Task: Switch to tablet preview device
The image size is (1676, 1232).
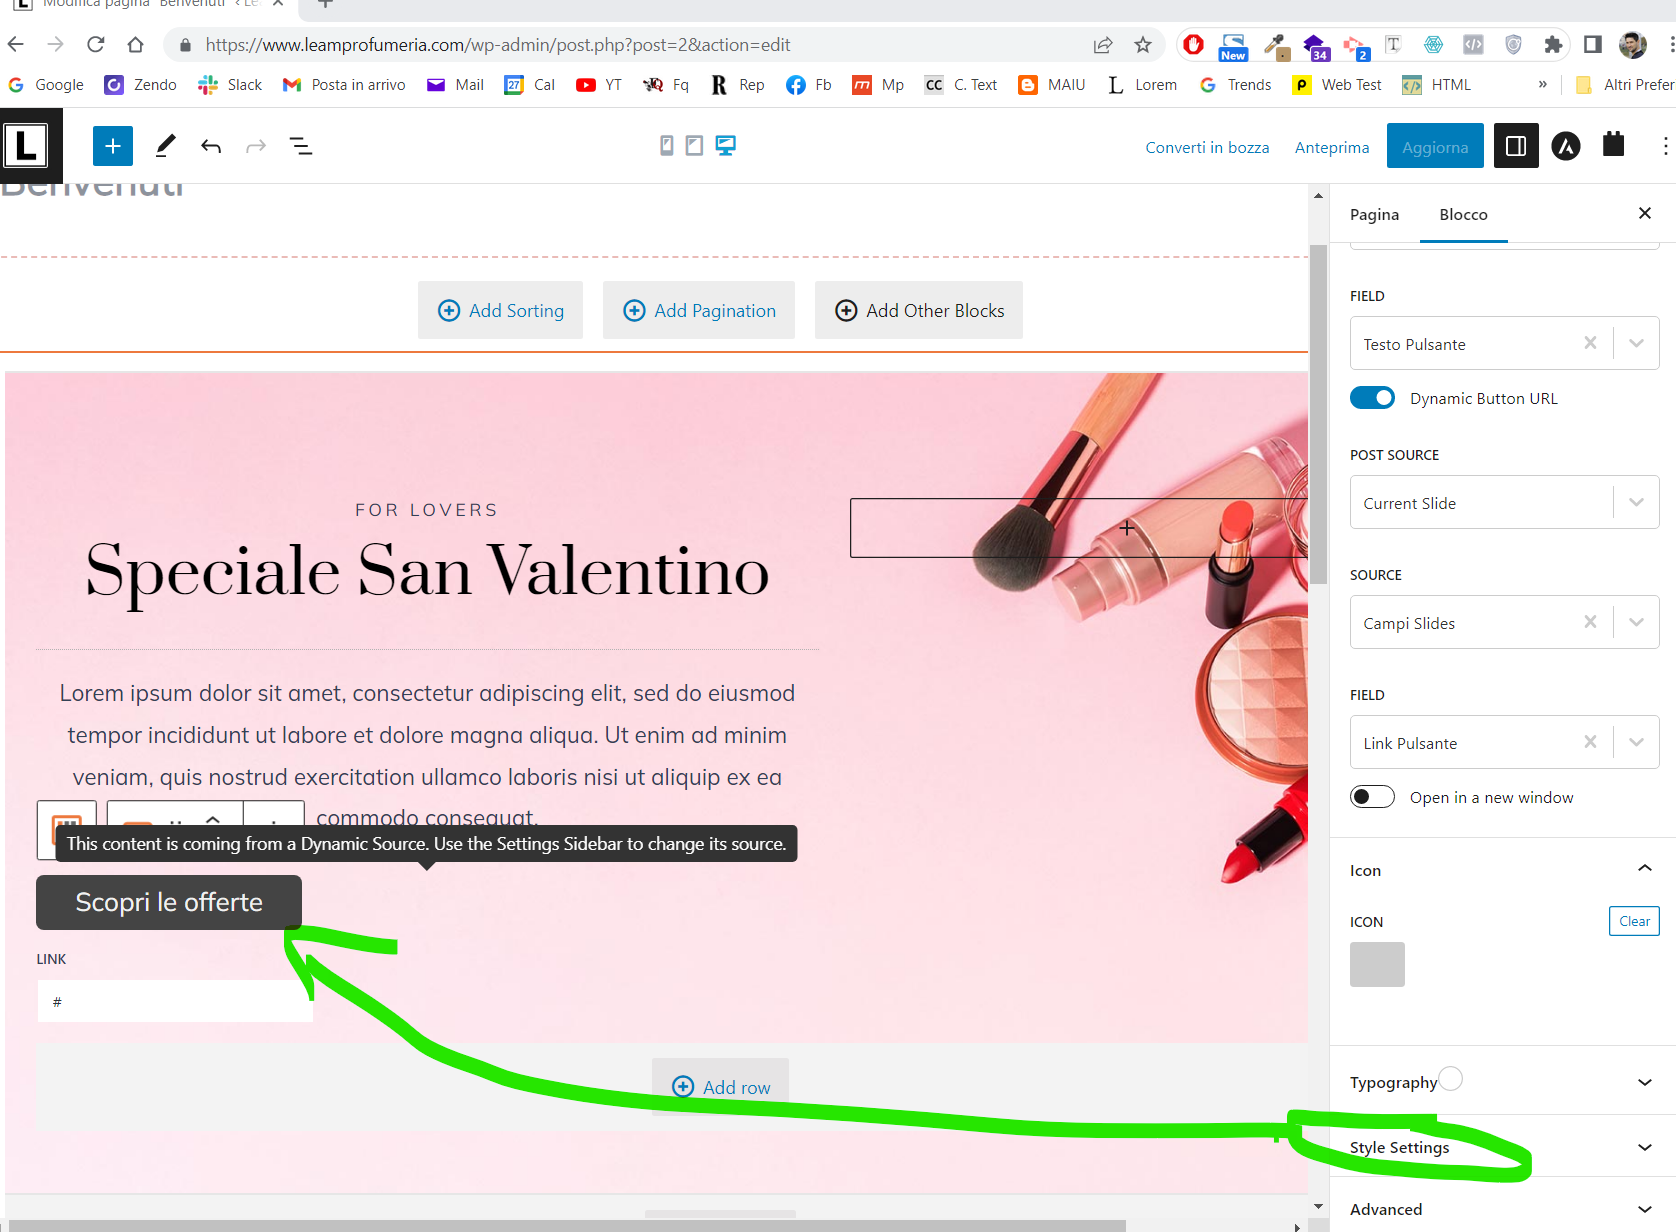Action: coord(694,146)
